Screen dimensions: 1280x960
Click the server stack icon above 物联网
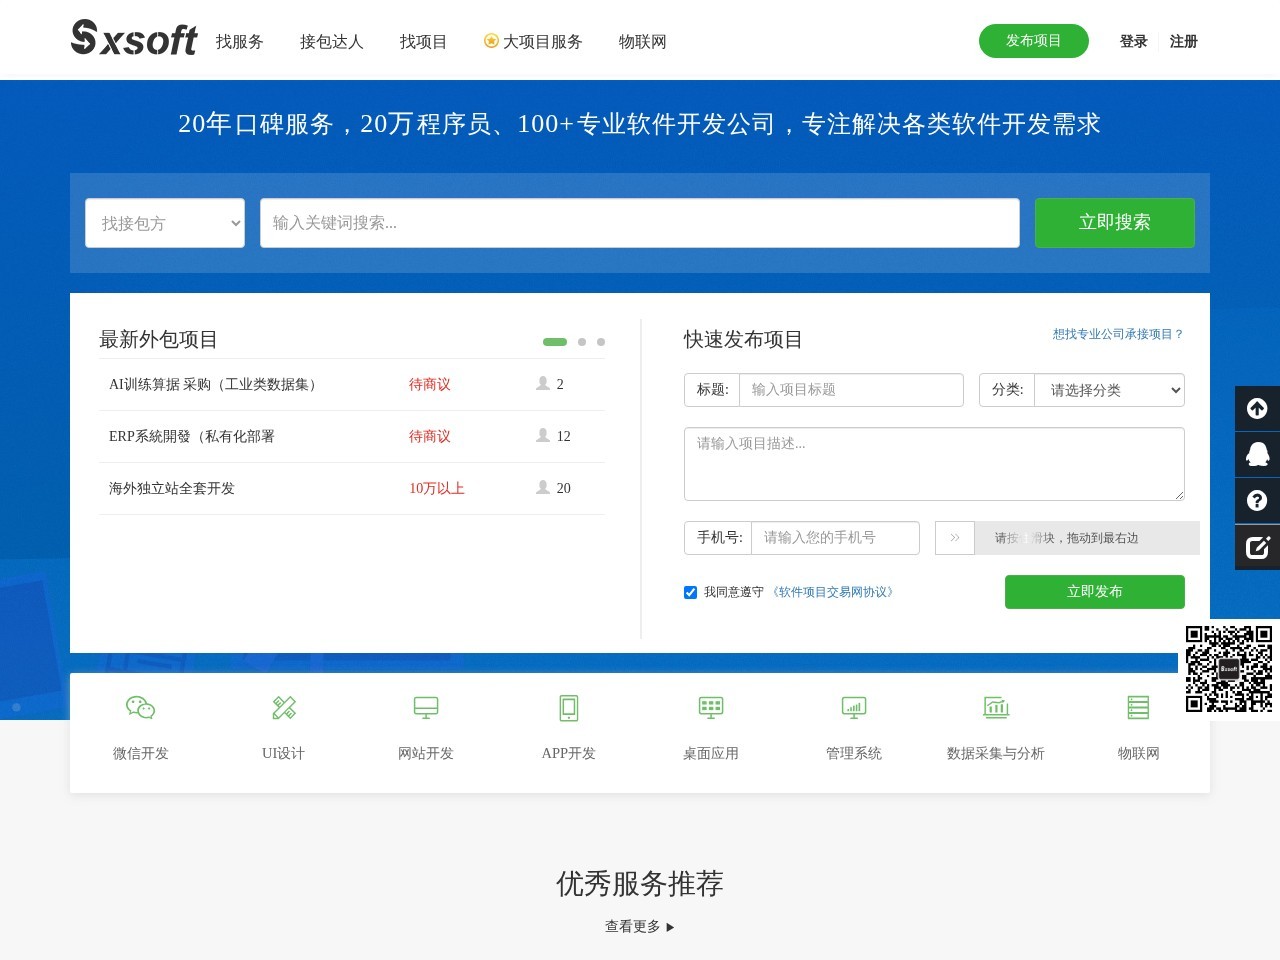coord(1138,708)
